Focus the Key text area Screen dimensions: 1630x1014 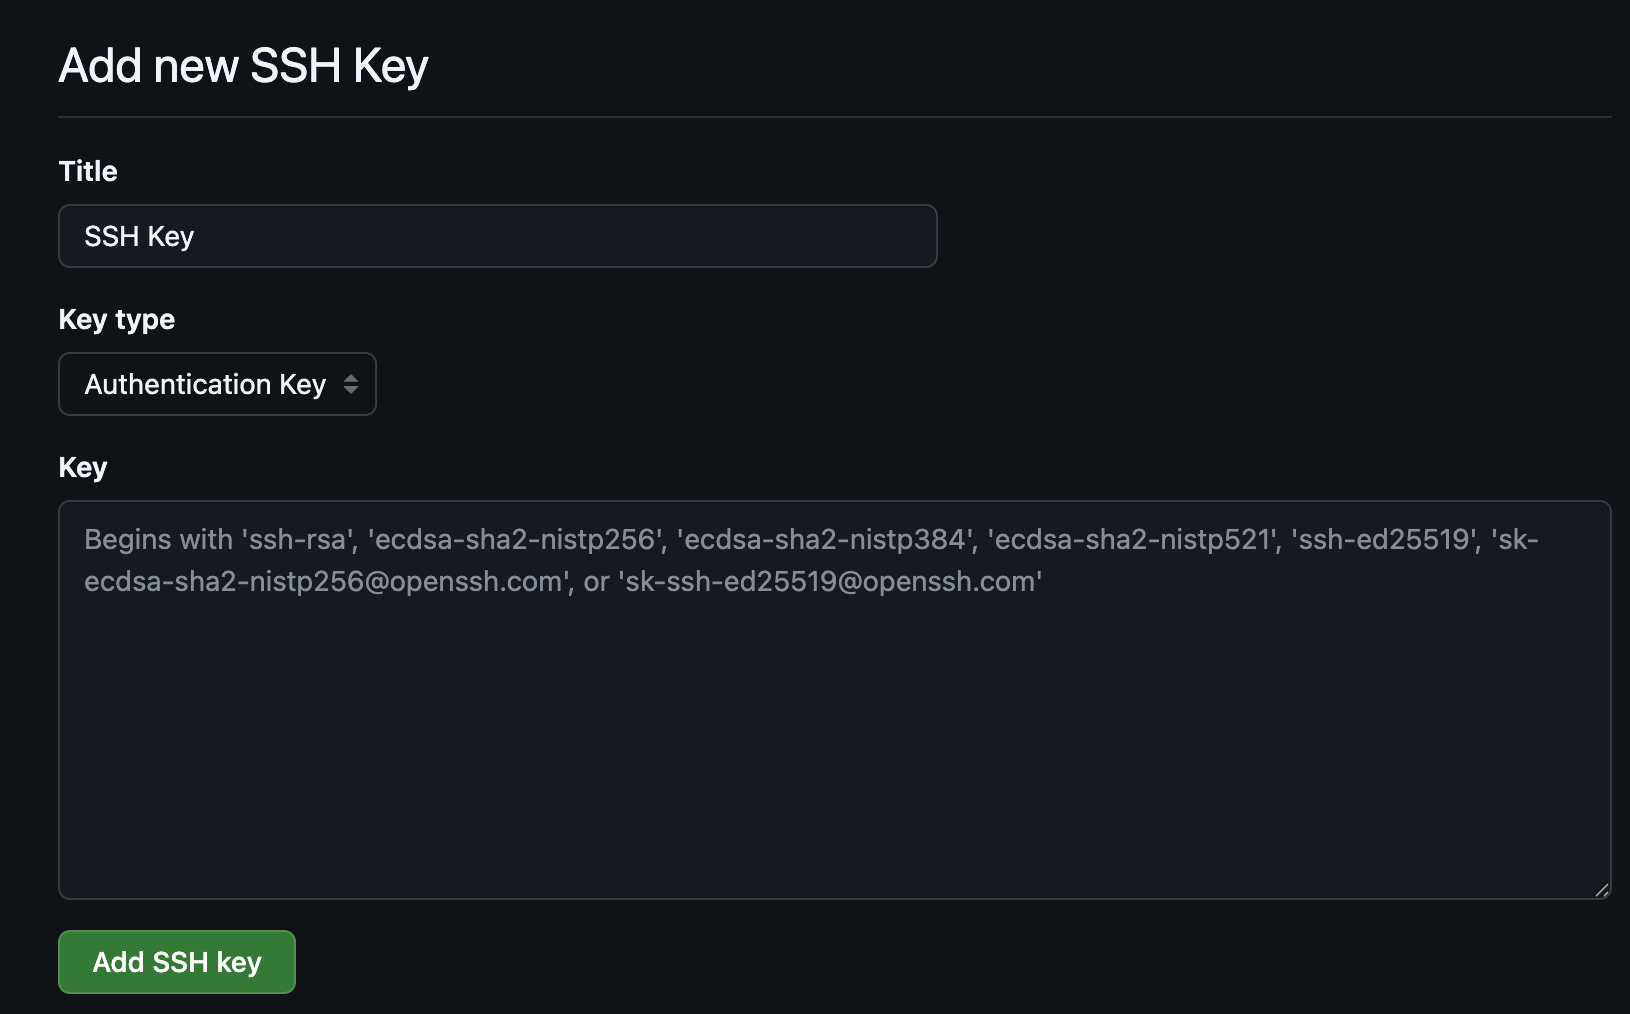coord(834,699)
